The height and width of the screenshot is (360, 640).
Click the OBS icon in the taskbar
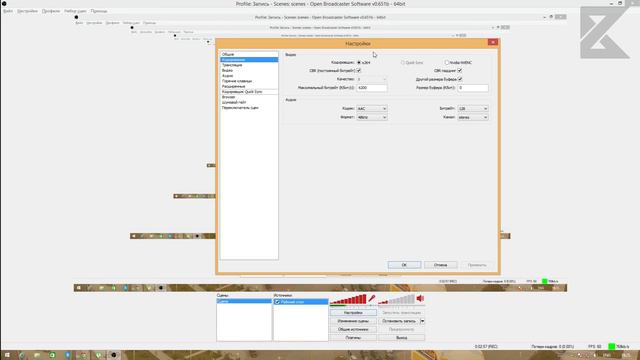coord(114,355)
